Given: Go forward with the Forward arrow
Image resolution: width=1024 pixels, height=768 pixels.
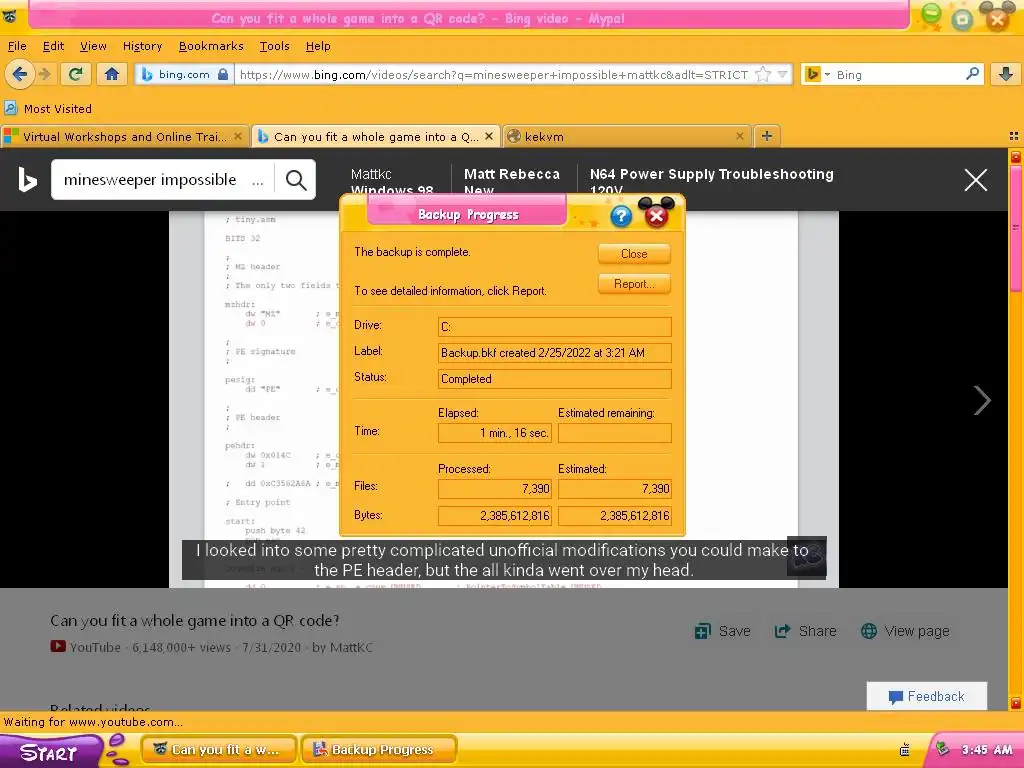Looking at the screenshot, I should 44,74.
